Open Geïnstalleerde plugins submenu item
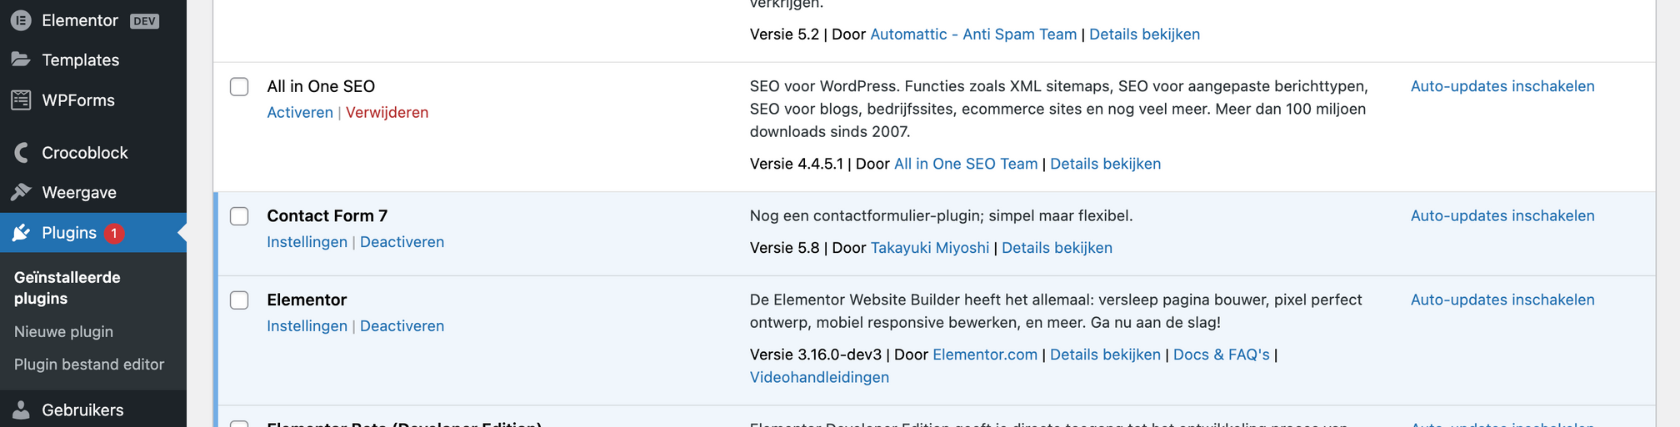The height and width of the screenshot is (427, 1680). point(67,288)
